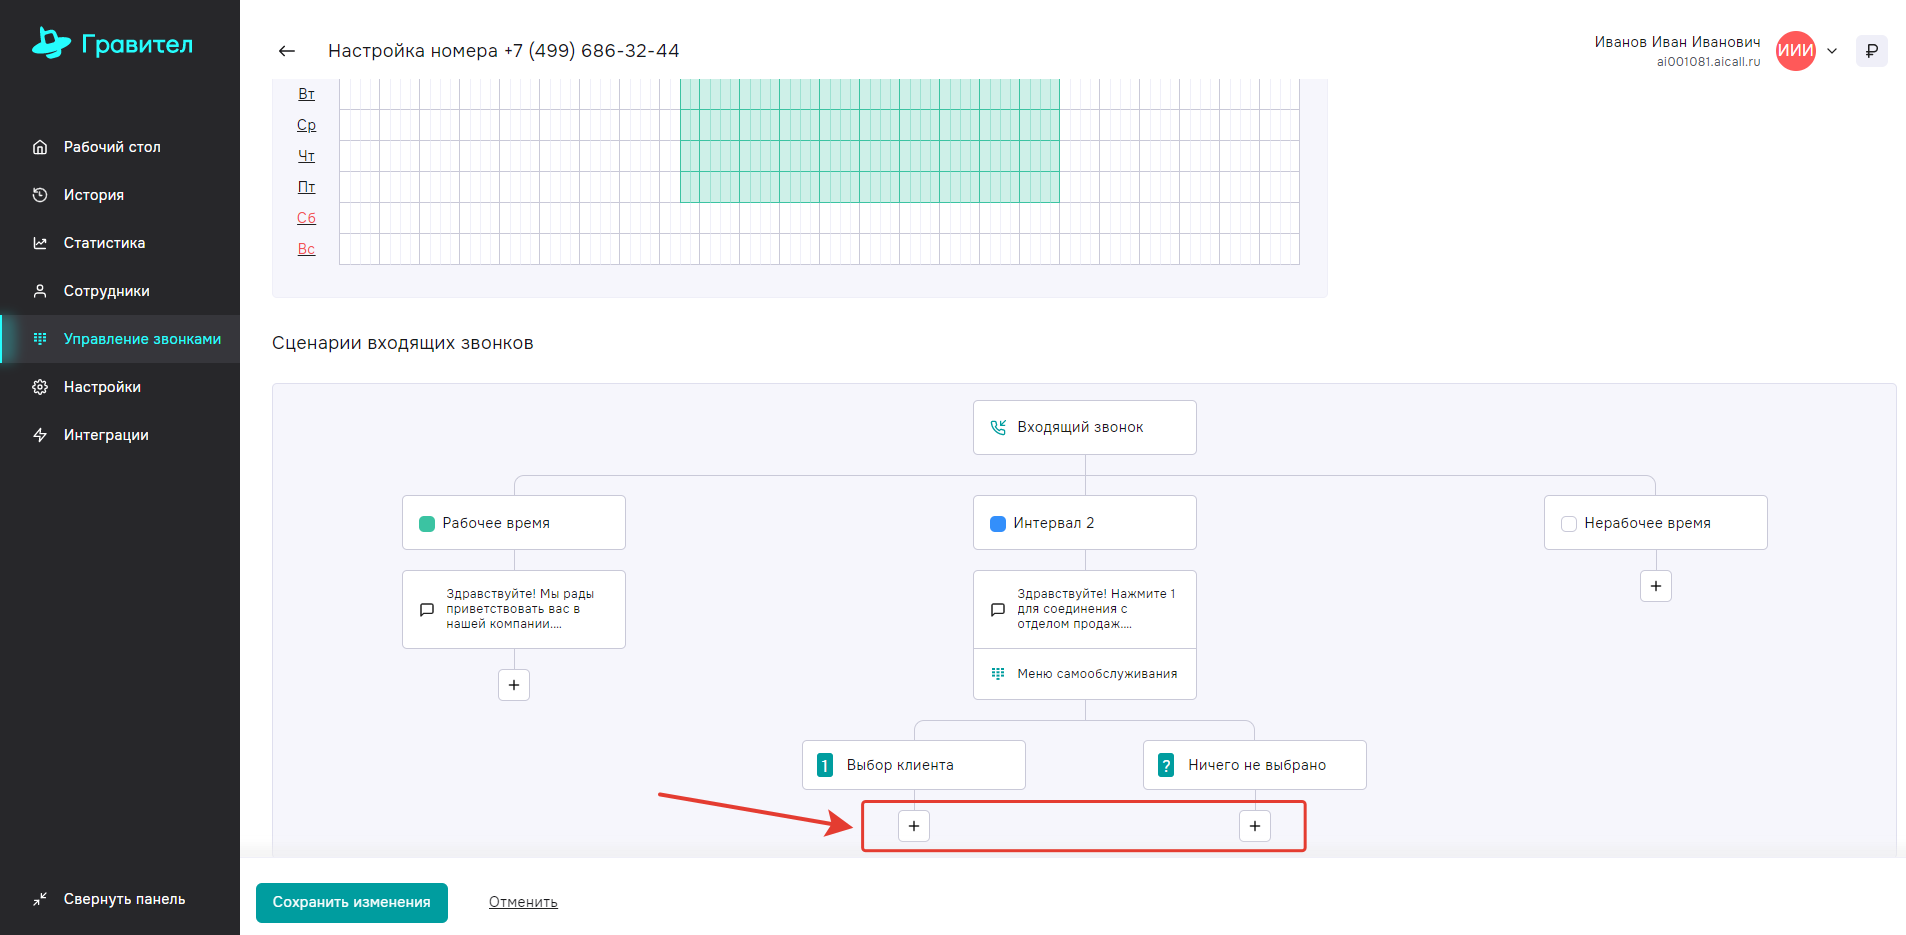Screen dimensions: 1906x935
Task: Click the back arrow next to page title
Action: click(287, 51)
